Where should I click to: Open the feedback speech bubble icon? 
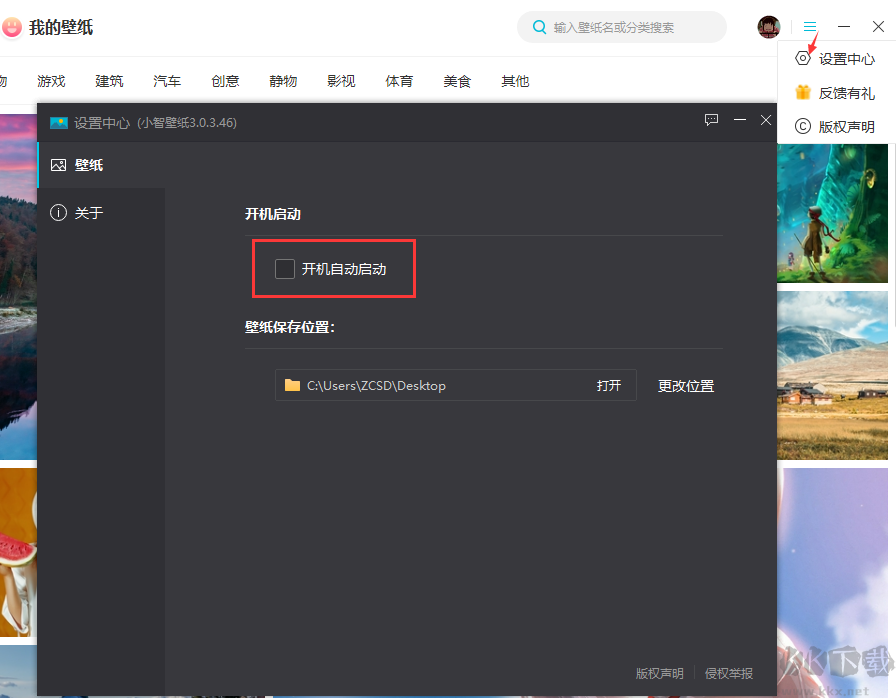pyautogui.click(x=711, y=120)
